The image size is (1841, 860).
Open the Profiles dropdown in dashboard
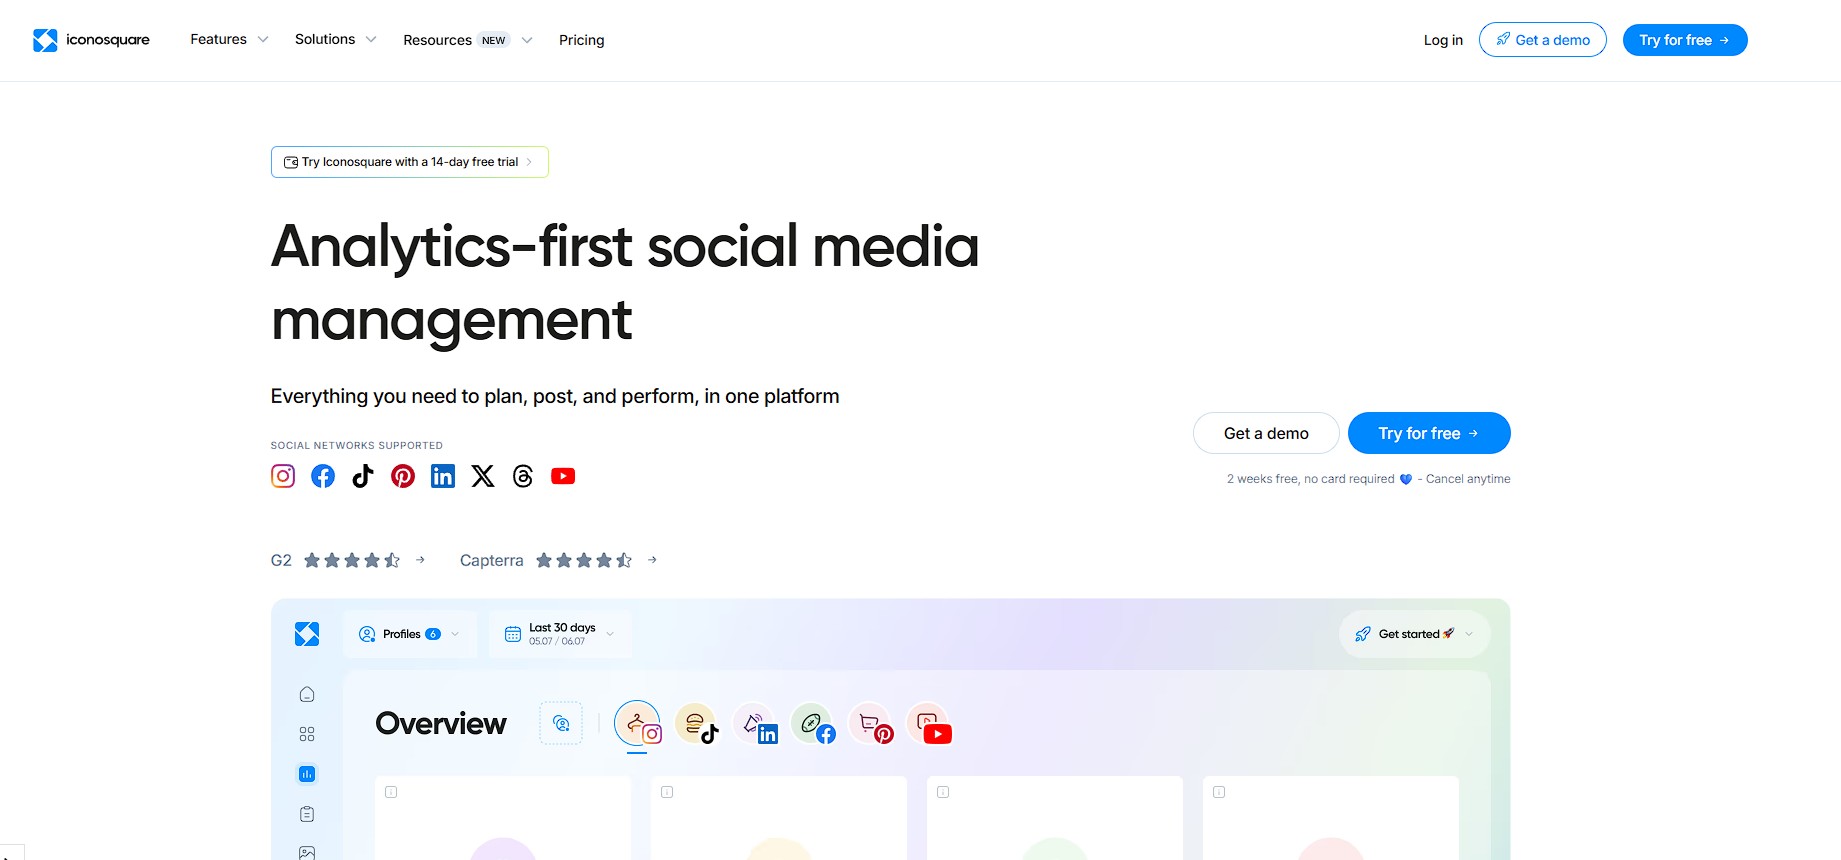tap(409, 634)
